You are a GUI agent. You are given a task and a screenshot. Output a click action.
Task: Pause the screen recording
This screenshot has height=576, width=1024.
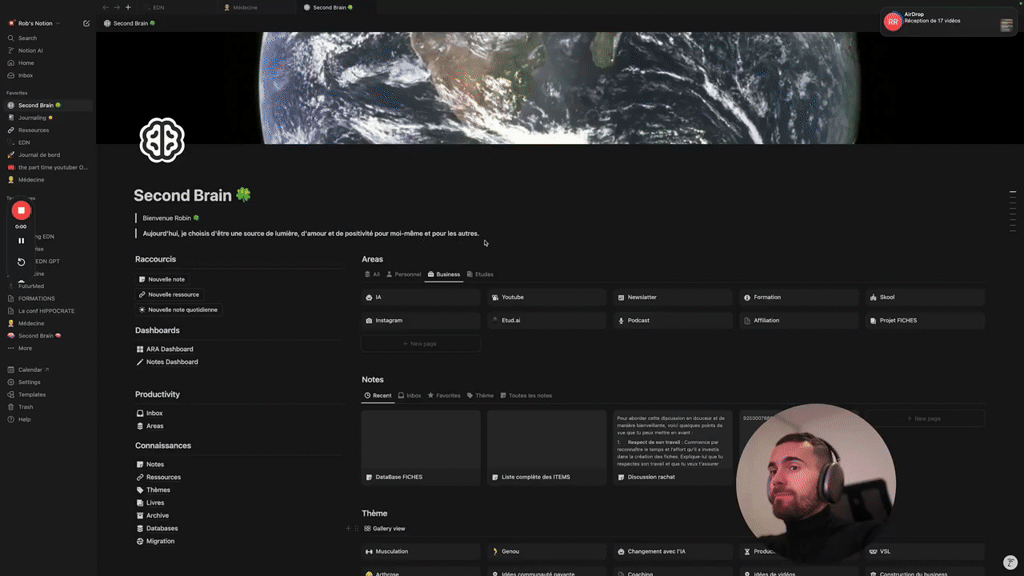point(21,241)
